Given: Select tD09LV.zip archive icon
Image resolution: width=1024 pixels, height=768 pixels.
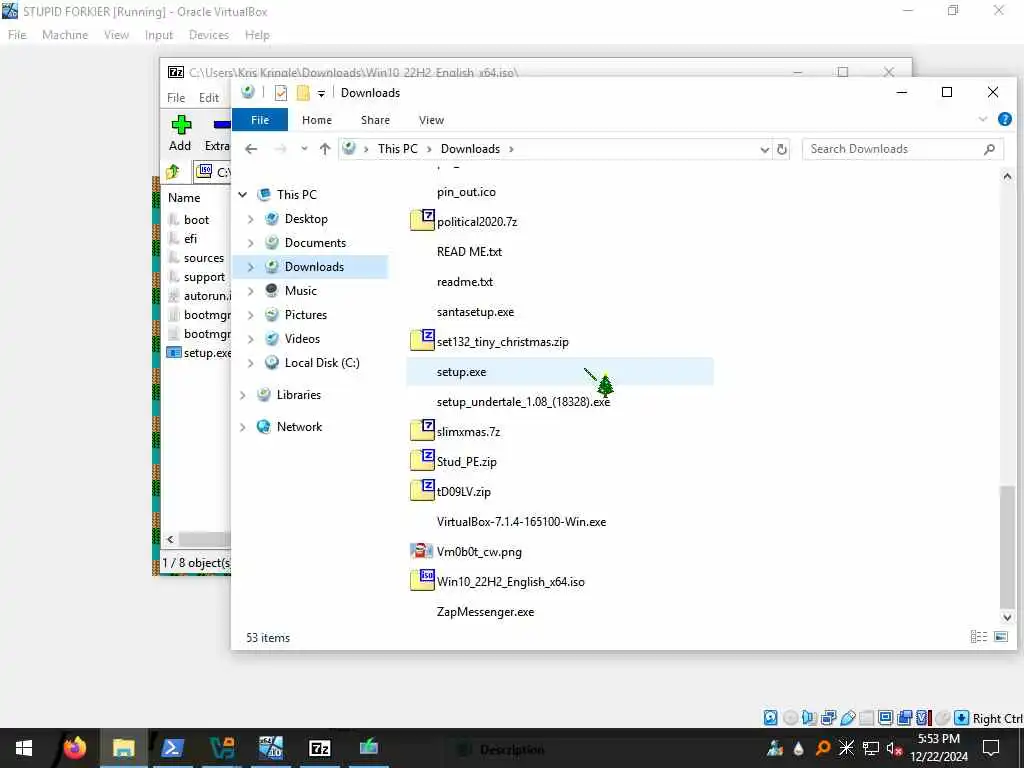Looking at the screenshot, I should point(422,491).
